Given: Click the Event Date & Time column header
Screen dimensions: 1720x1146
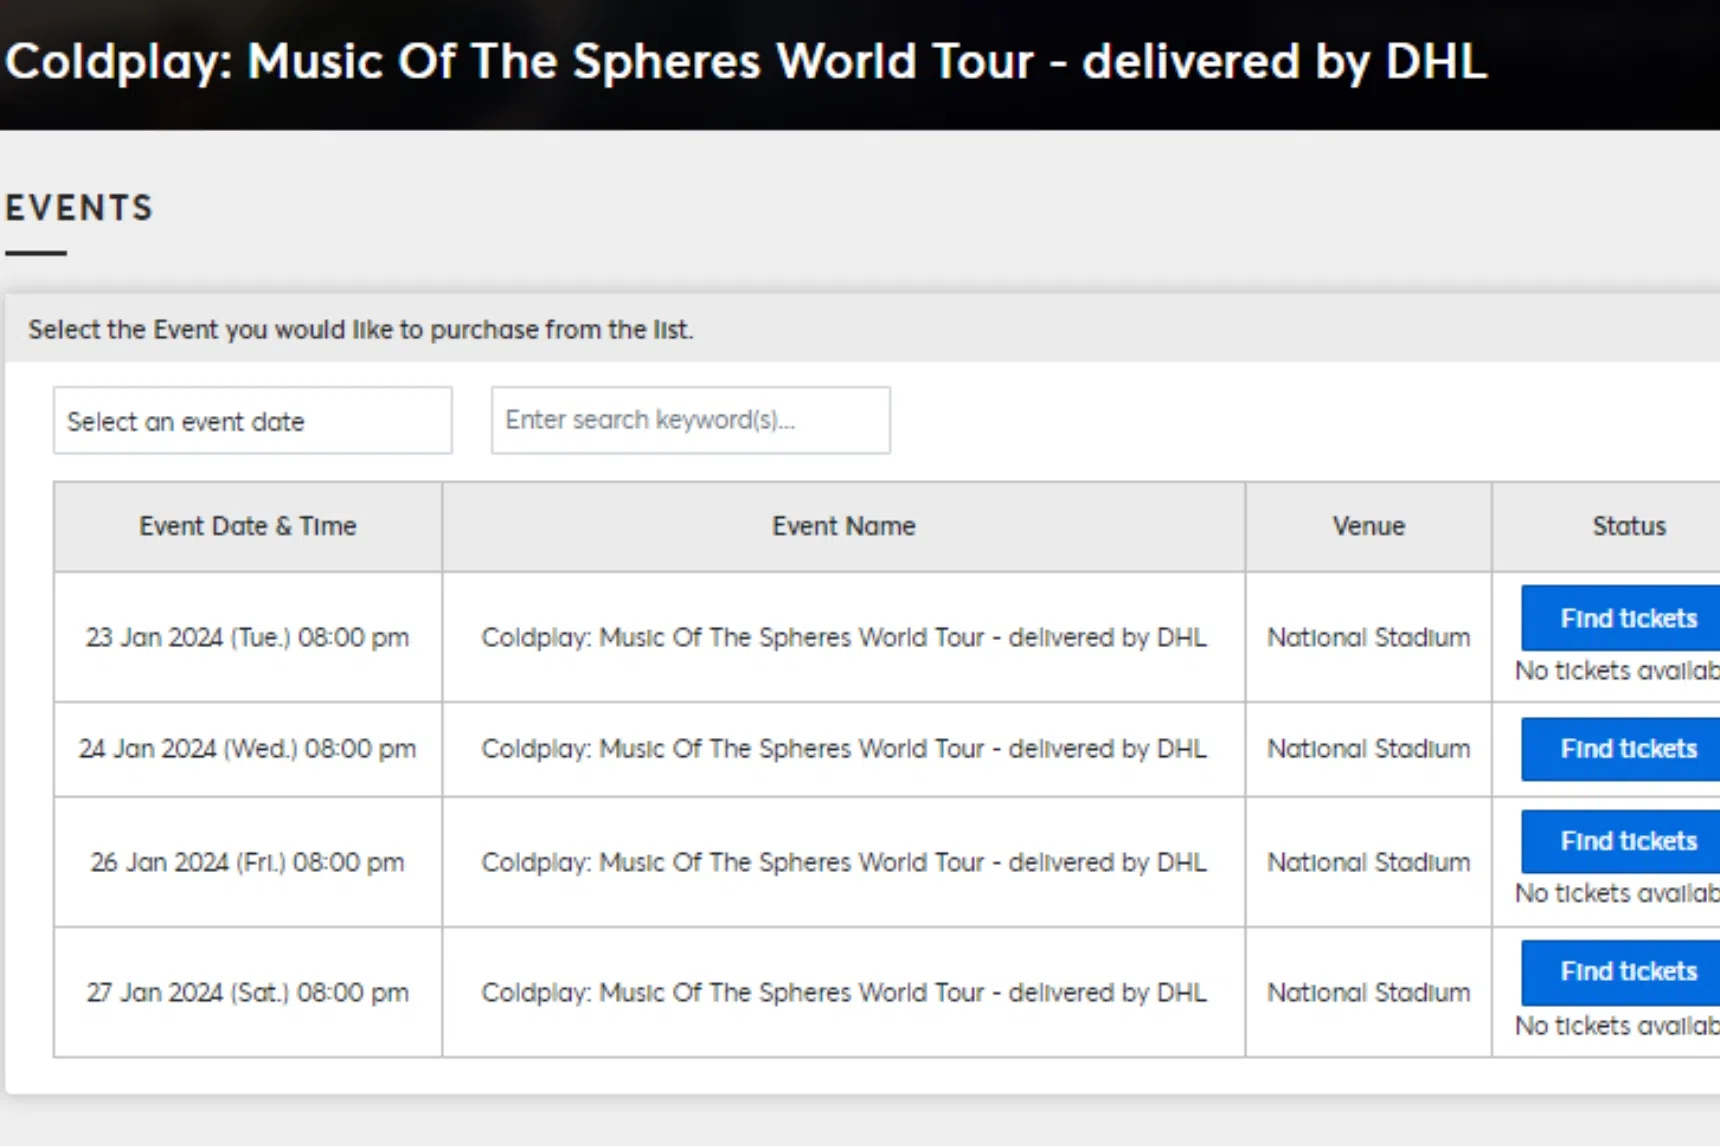Looking at the screenshot, I should coord(248,526).
